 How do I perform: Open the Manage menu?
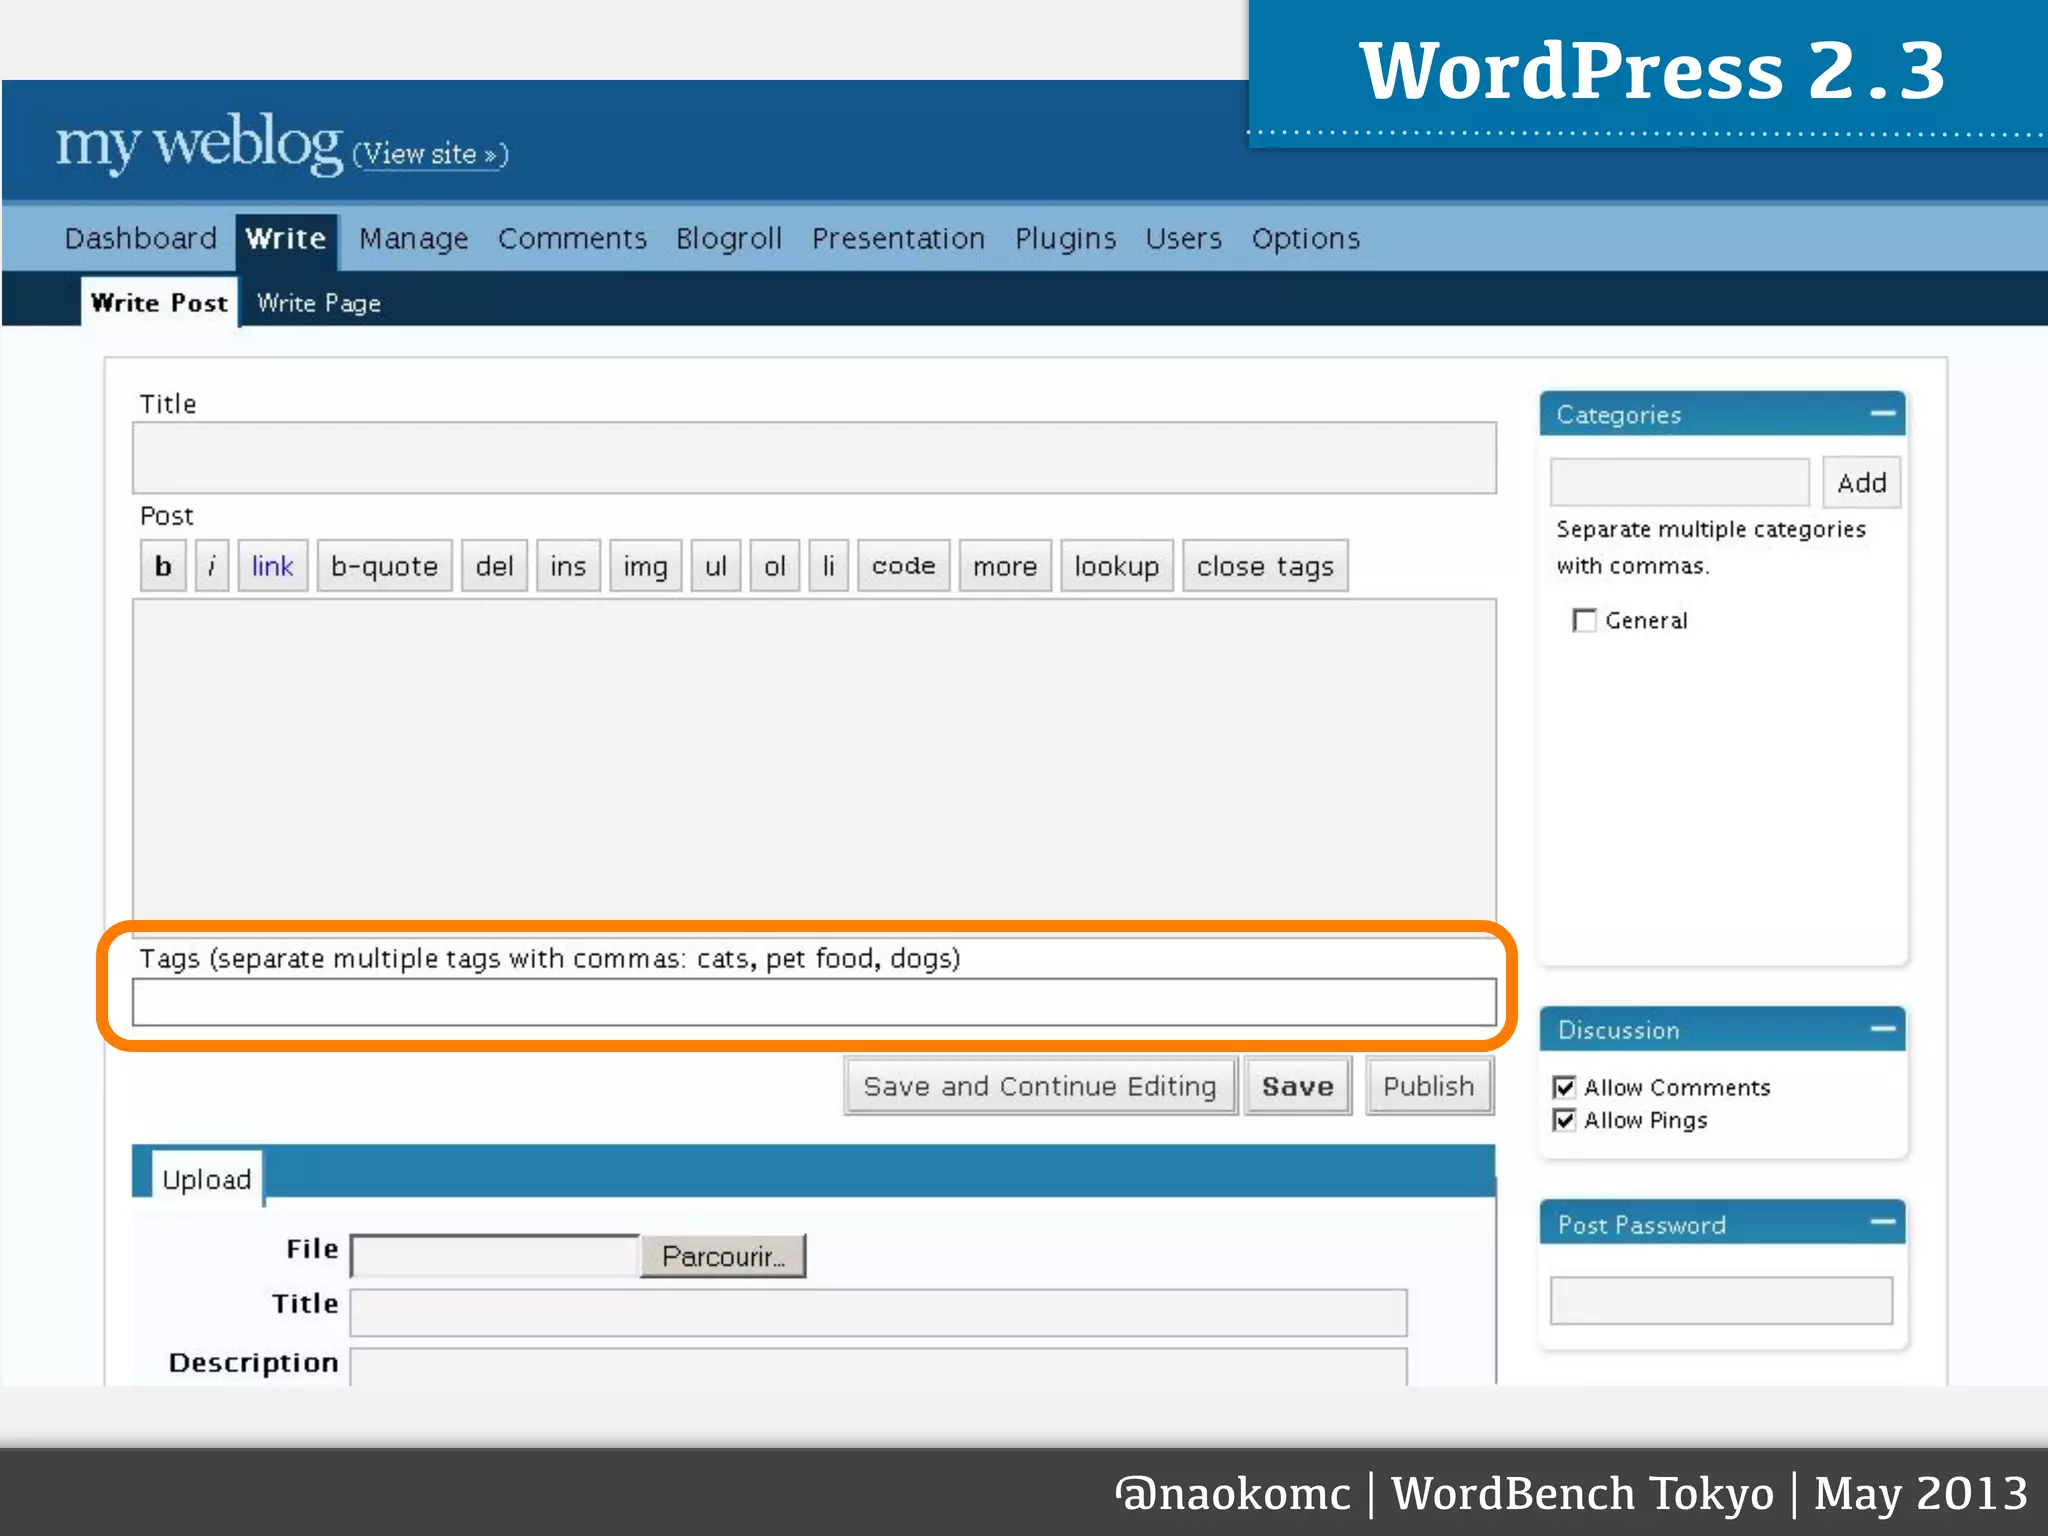(x=413, y=239)
